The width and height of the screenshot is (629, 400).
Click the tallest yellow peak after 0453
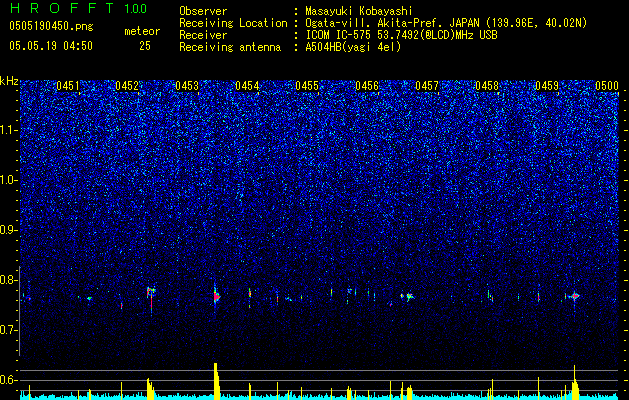click(x=216, y=381)
